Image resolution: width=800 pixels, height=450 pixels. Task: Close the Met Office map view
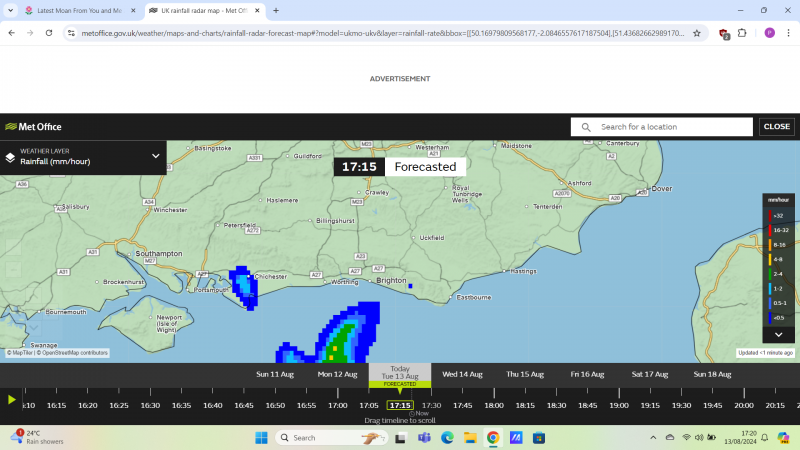pyautogui.click(x=777, y=127)
